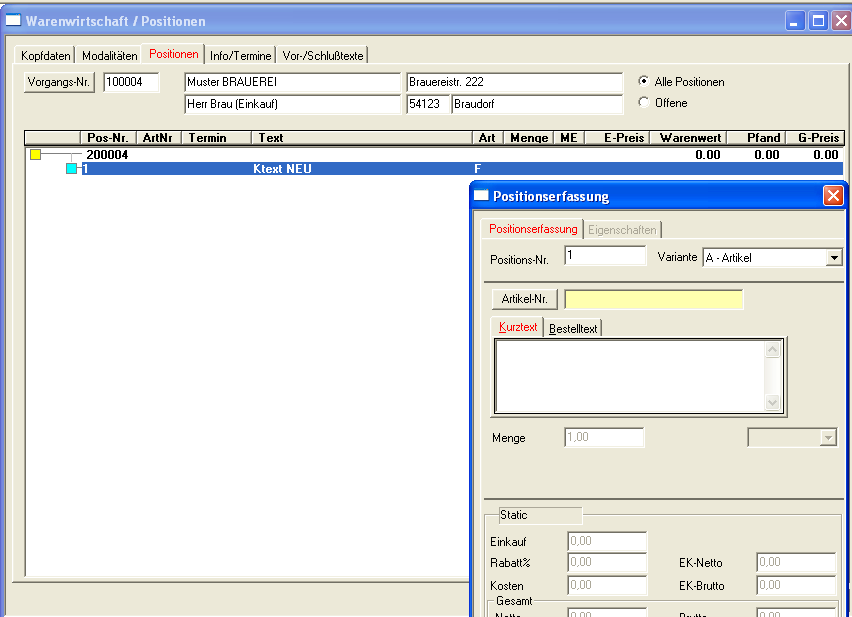Open the Modalitäten tab
Viewport: 852px width, 617px height.
click(x=110, y=56)
